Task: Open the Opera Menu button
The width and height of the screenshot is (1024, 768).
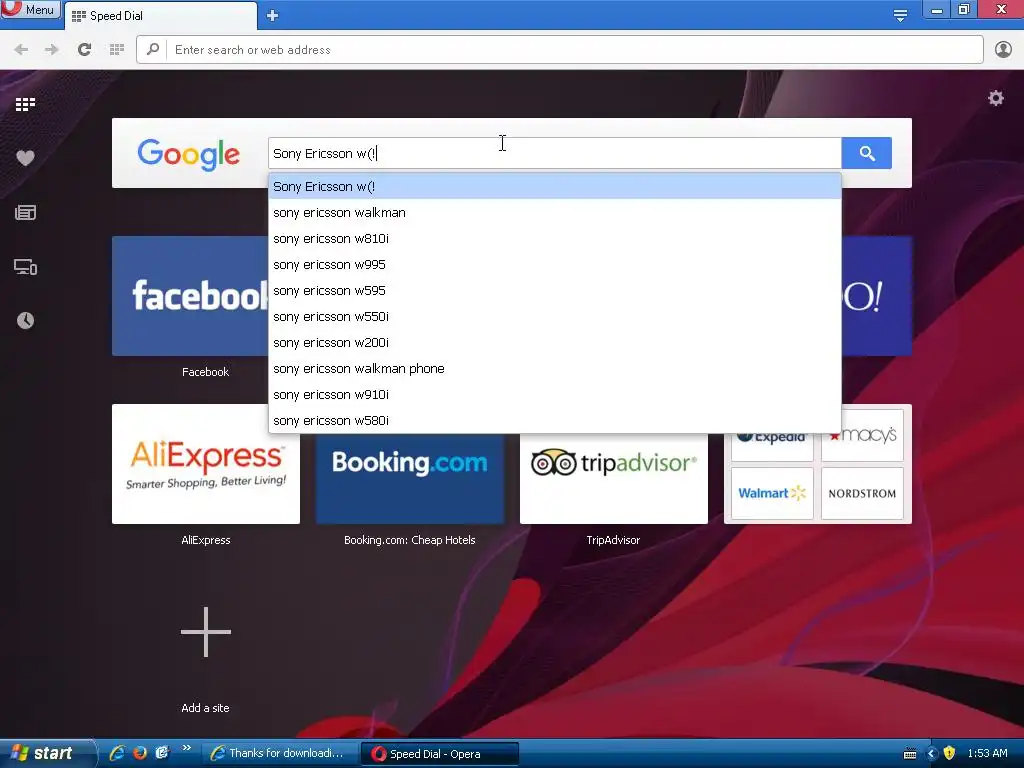Action: 30,9
